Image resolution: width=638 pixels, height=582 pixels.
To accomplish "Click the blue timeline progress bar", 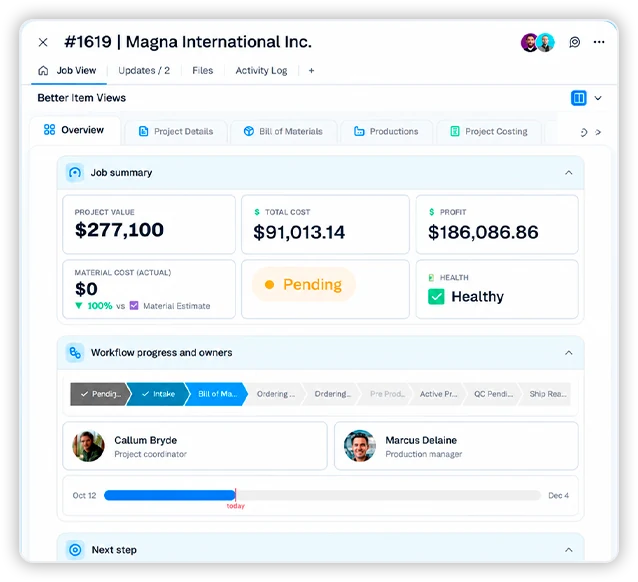I will 170,495.
